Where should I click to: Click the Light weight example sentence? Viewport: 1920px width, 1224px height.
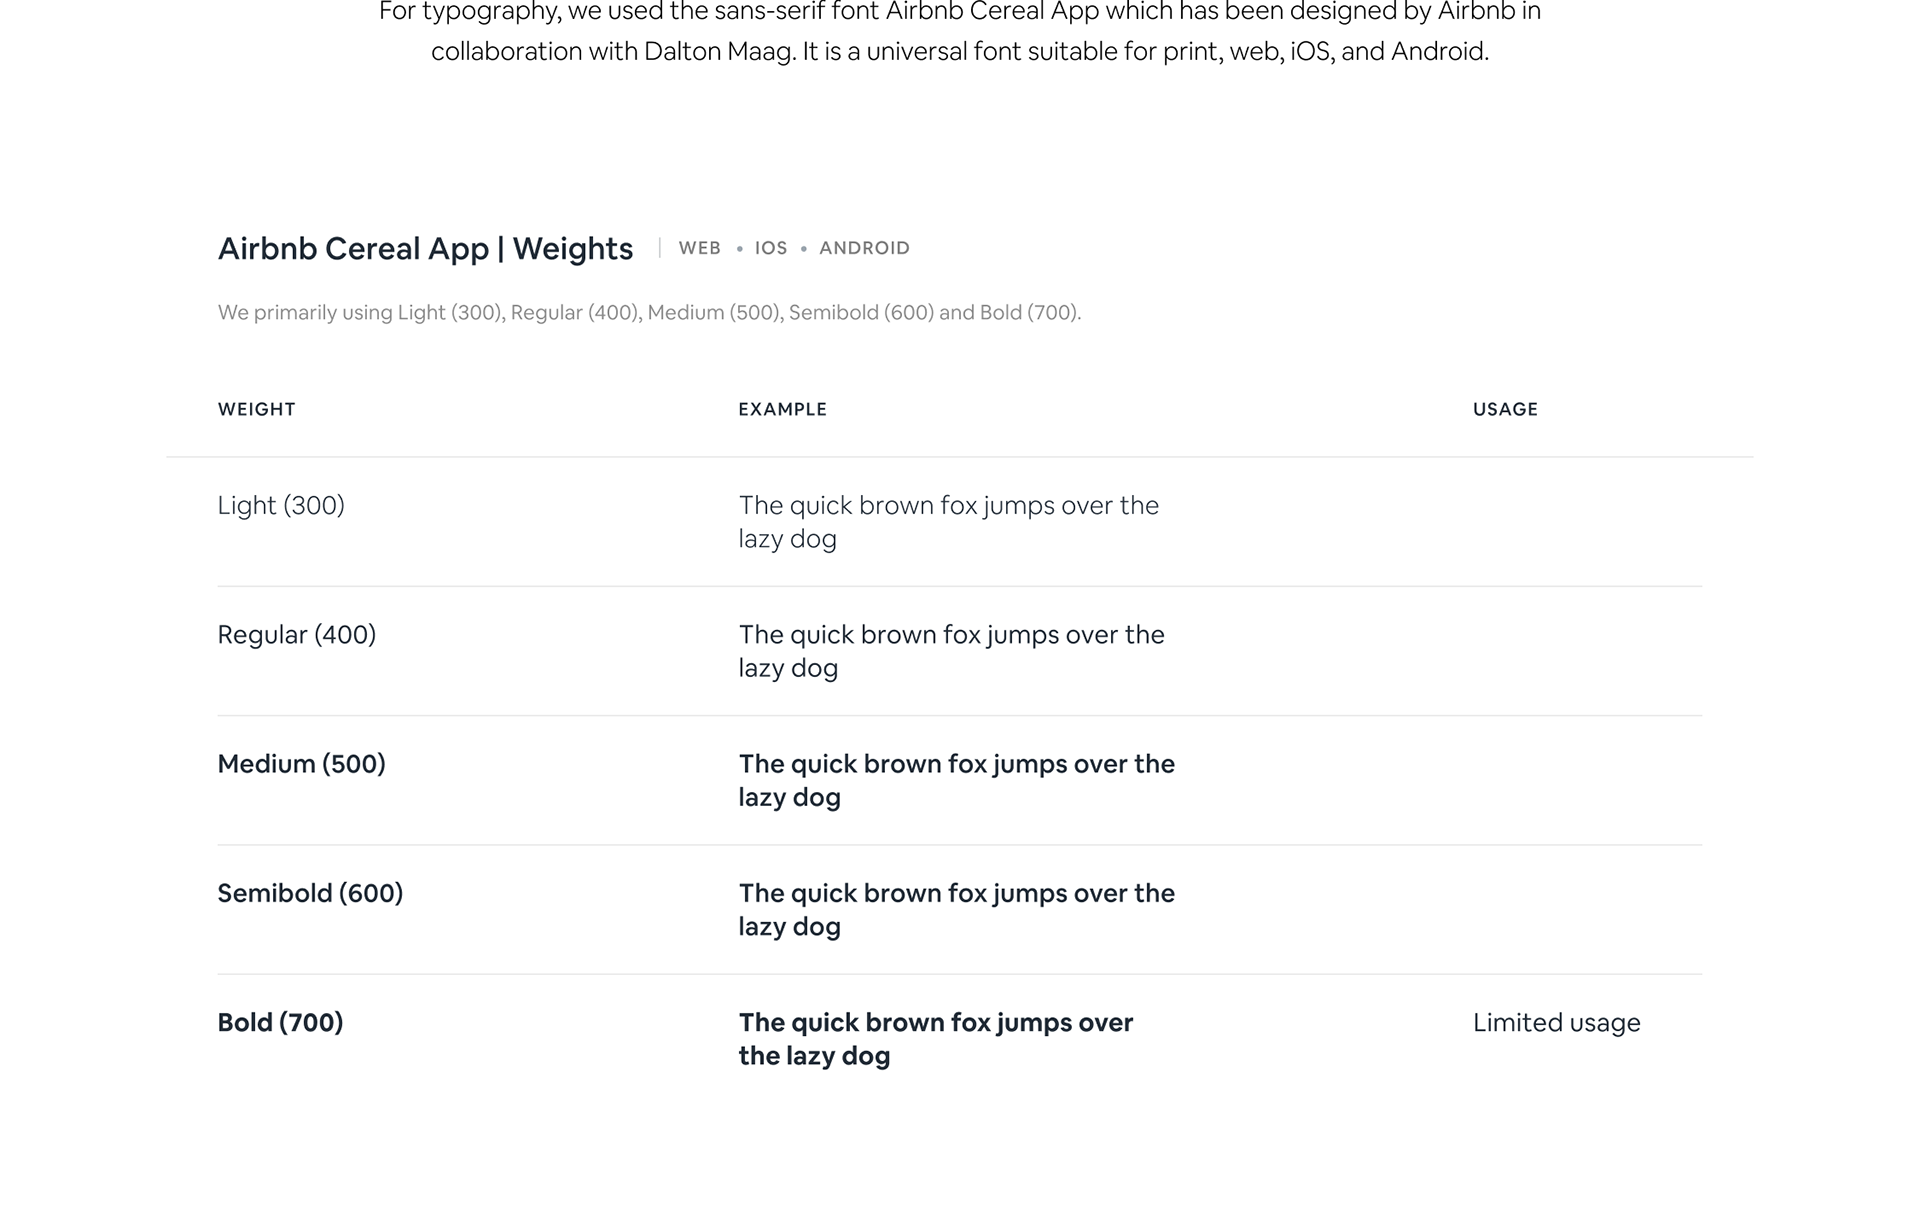point(949,522)
